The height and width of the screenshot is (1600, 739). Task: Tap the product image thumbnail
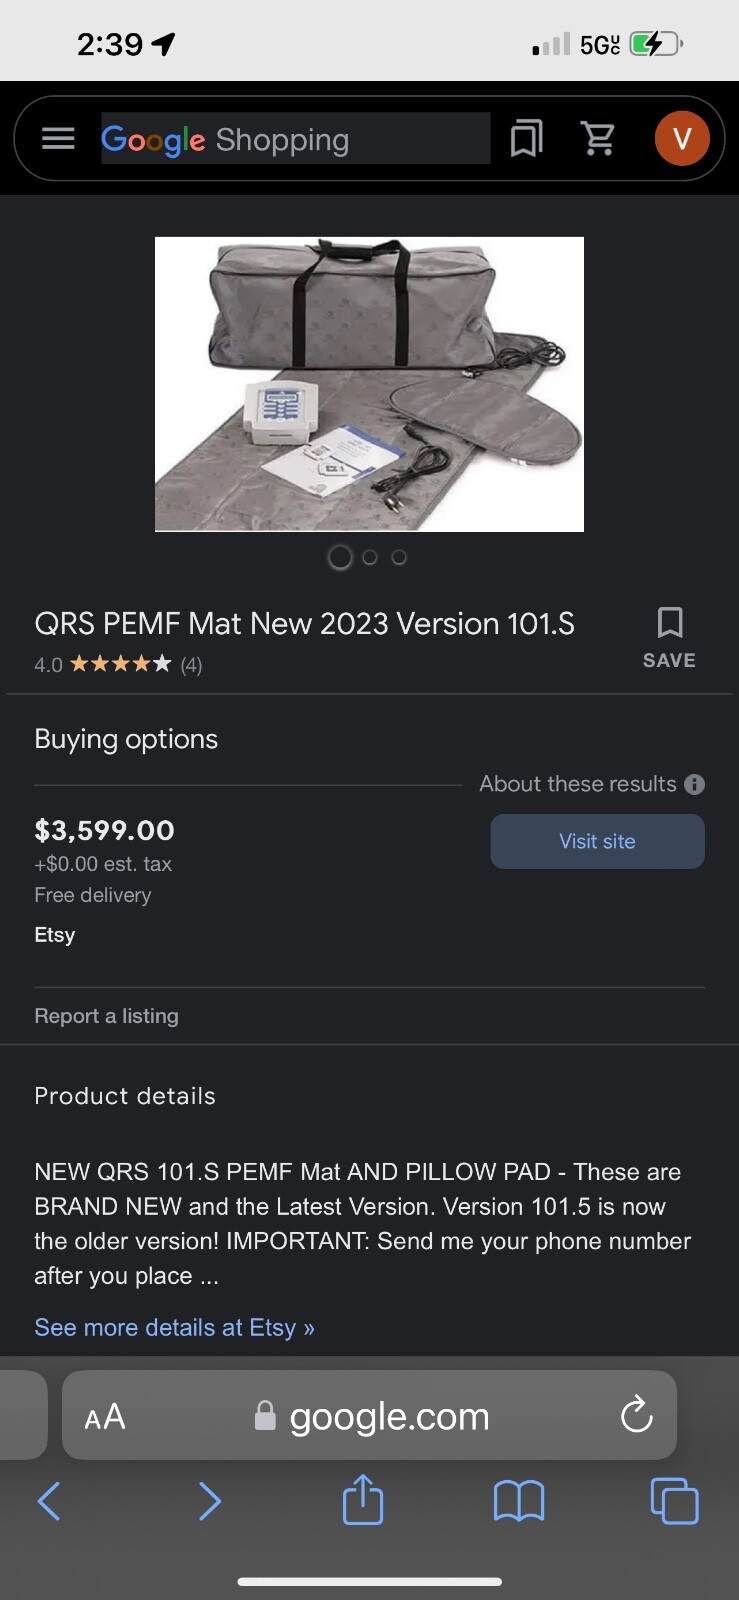tap(369, 384)
